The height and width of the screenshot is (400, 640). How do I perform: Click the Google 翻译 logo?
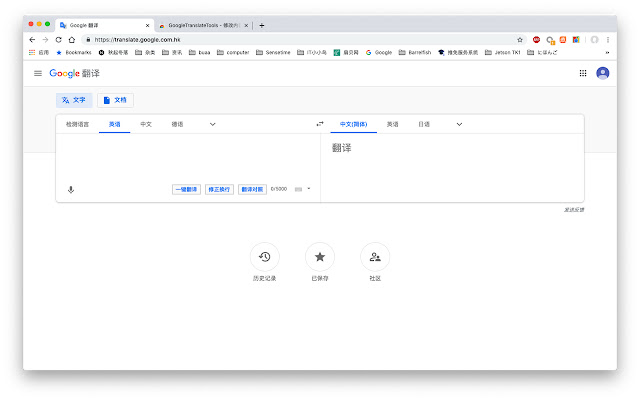[x=75, y=73]
